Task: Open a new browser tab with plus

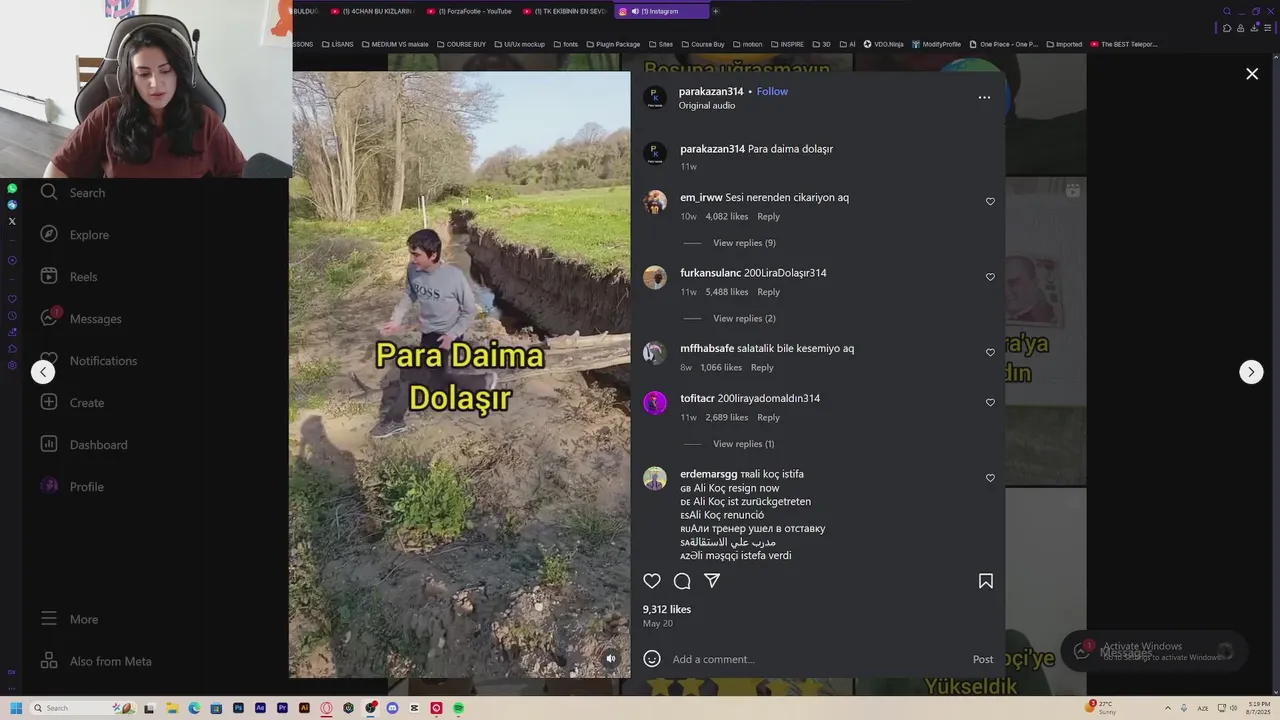Action: pyautogui.click(x=715, y=11)
